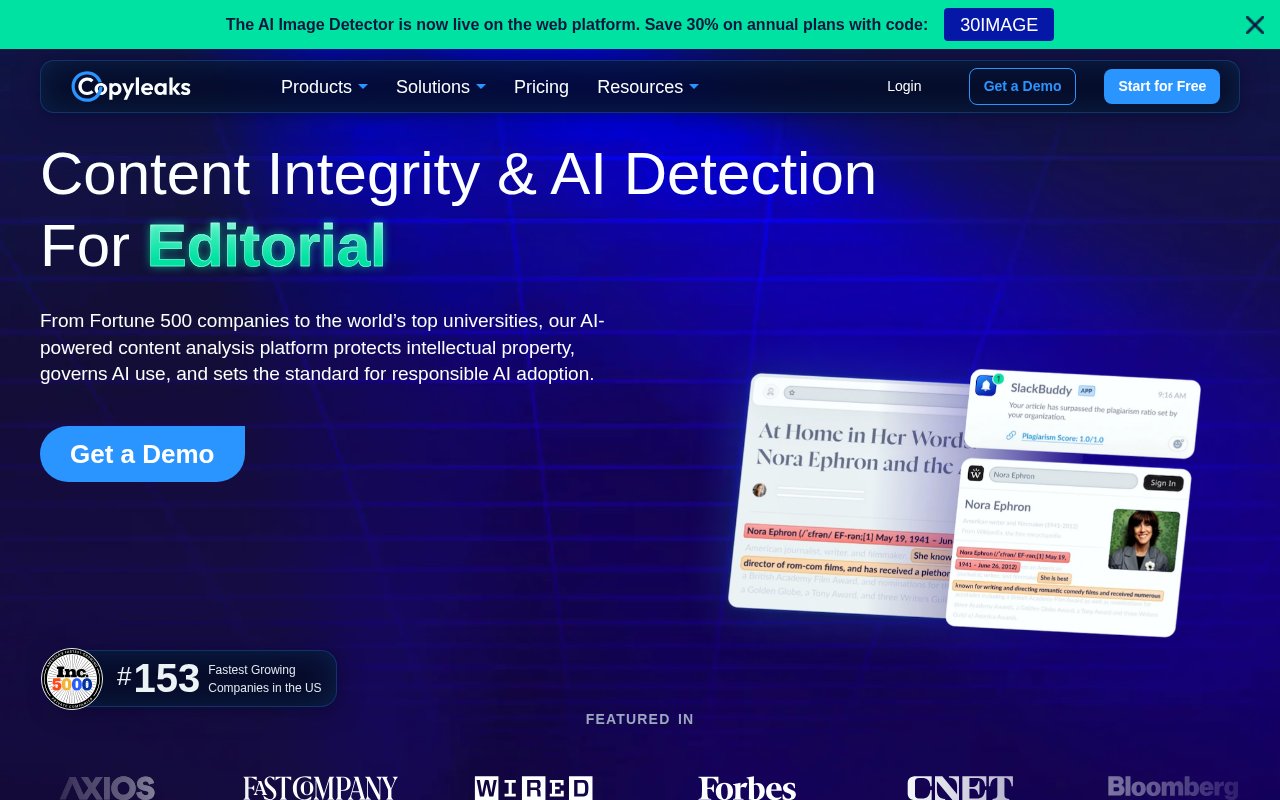Copy the 30IMAGE promo code button
Image resolution: width=1280 pixels, height=800 pixels.
click(998, 25)
